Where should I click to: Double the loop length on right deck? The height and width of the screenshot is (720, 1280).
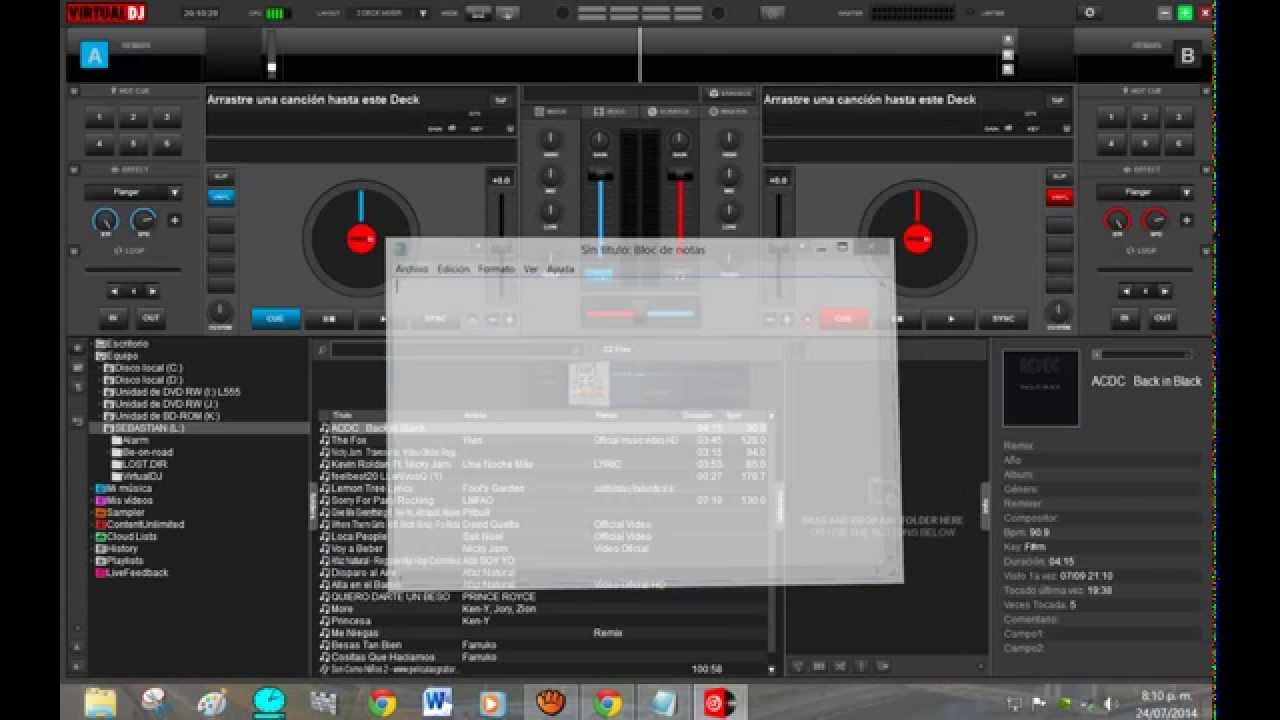click(1164, 291)
